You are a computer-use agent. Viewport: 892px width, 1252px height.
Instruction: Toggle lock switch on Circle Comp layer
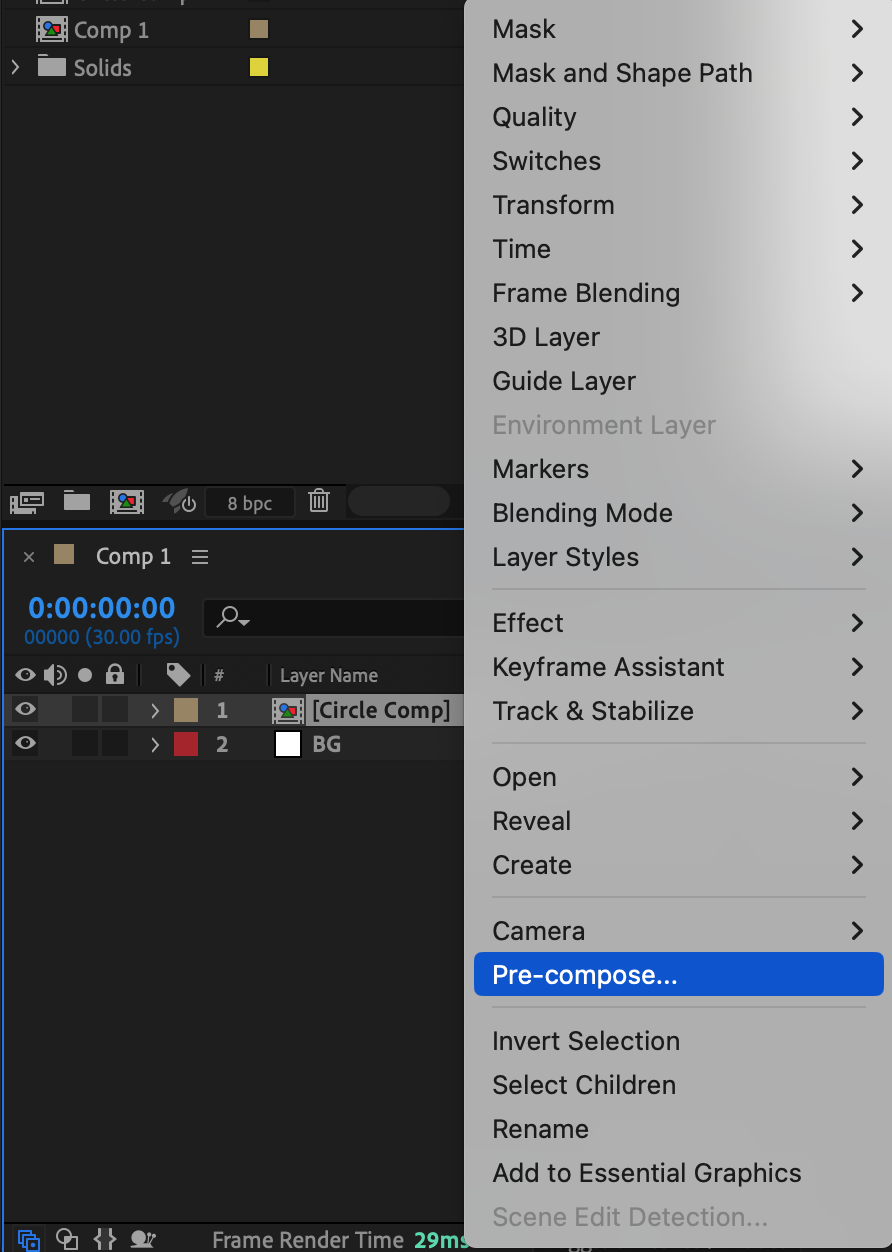[115, 710]
